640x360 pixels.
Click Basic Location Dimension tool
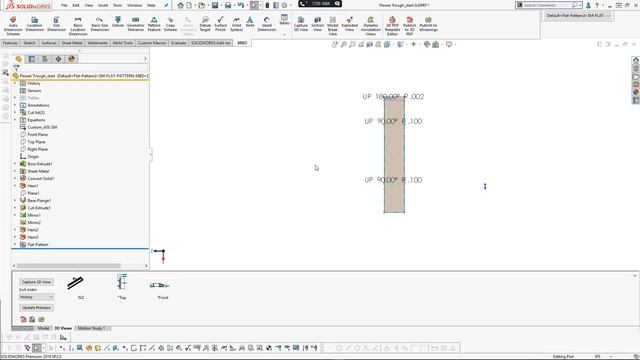coord(78,26)
